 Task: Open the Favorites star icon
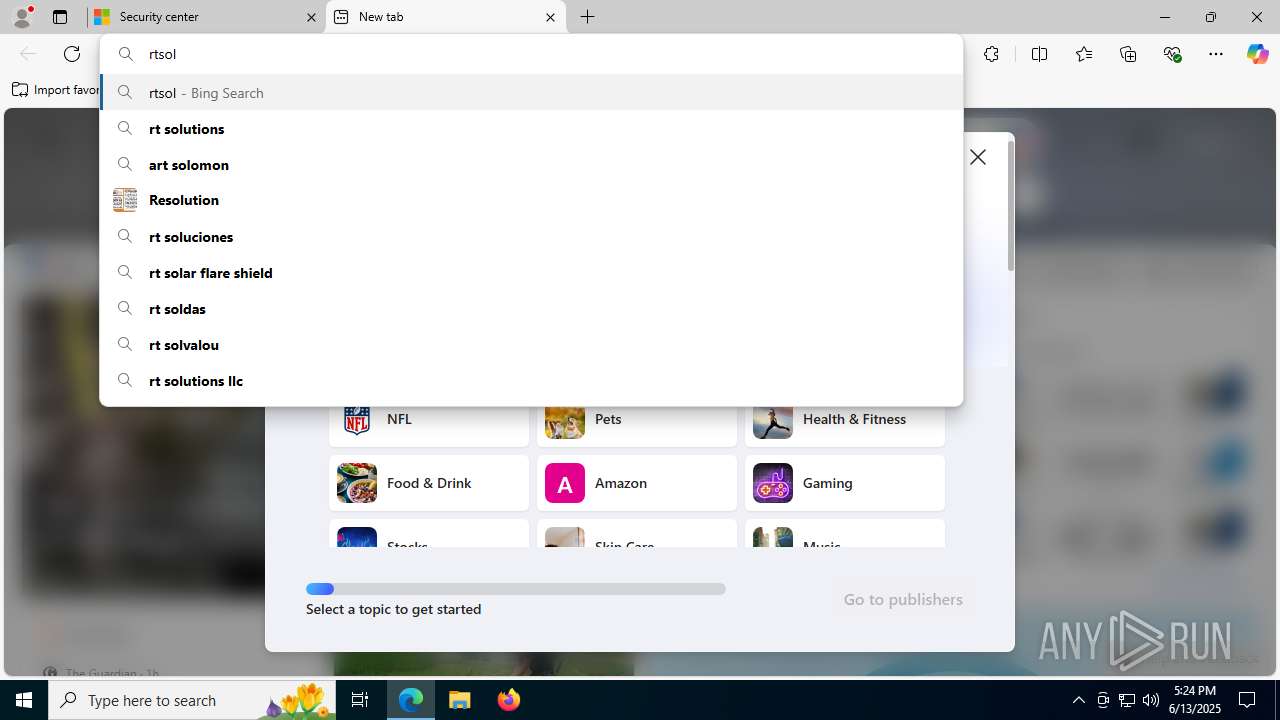point(1084,54)
